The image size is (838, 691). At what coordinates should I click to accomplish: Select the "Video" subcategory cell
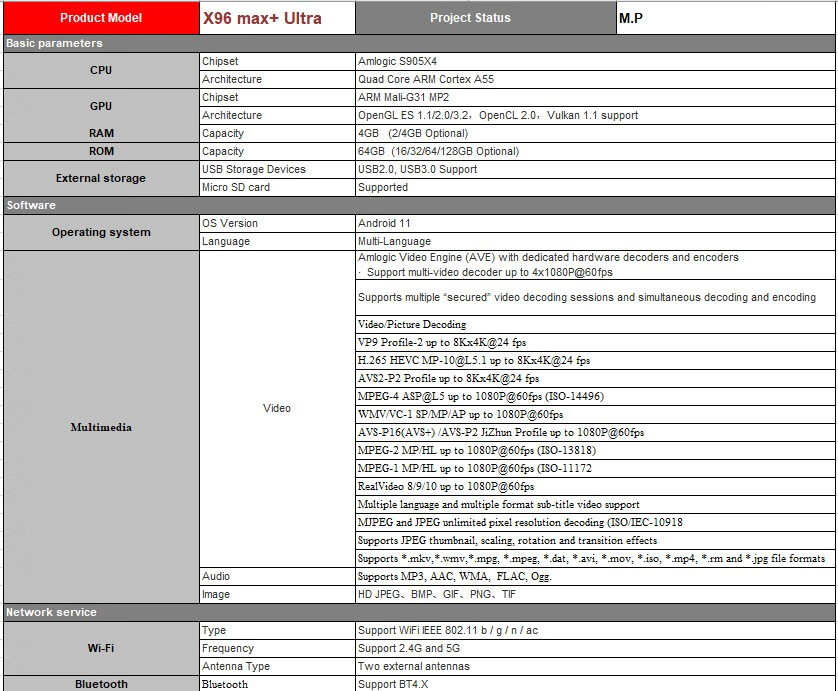point(277,408)
